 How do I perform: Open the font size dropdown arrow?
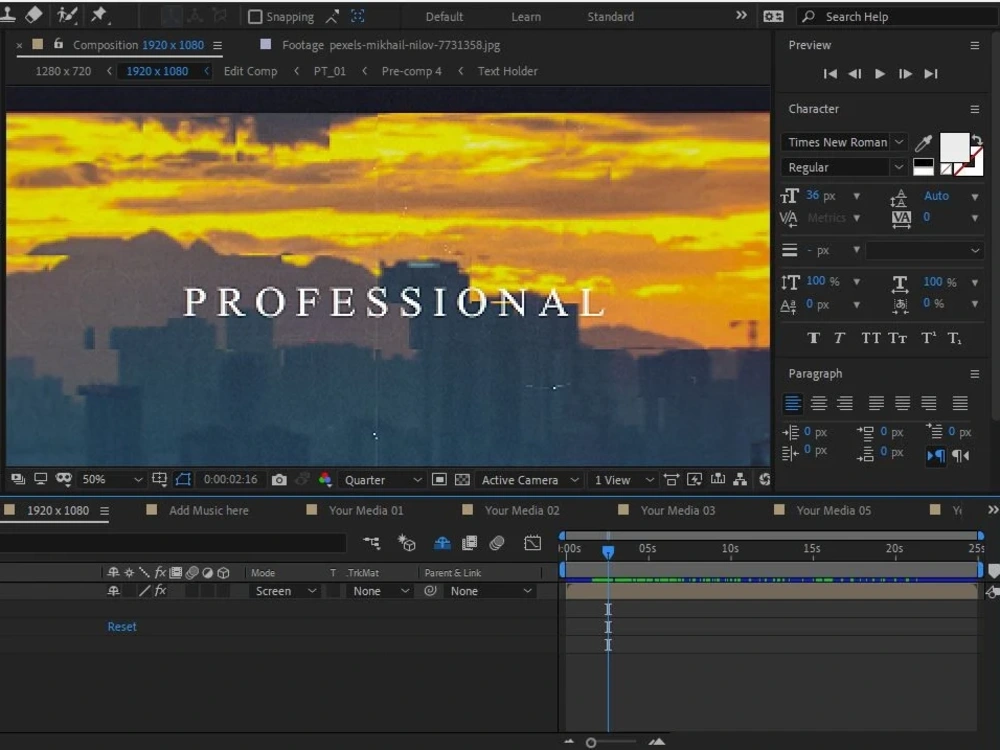857,196
